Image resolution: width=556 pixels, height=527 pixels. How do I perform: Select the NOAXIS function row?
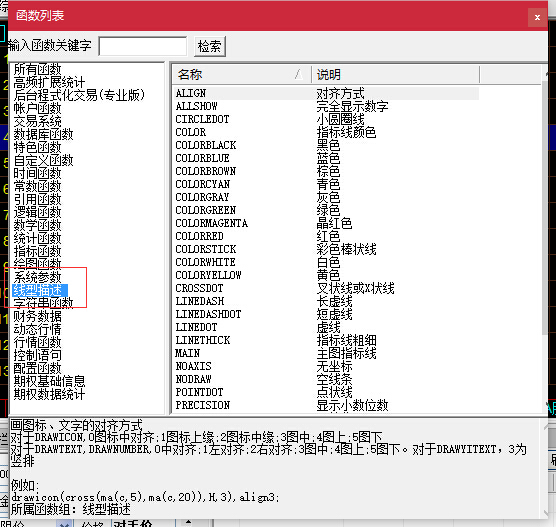pyautogui.click(x=326, y=366)
